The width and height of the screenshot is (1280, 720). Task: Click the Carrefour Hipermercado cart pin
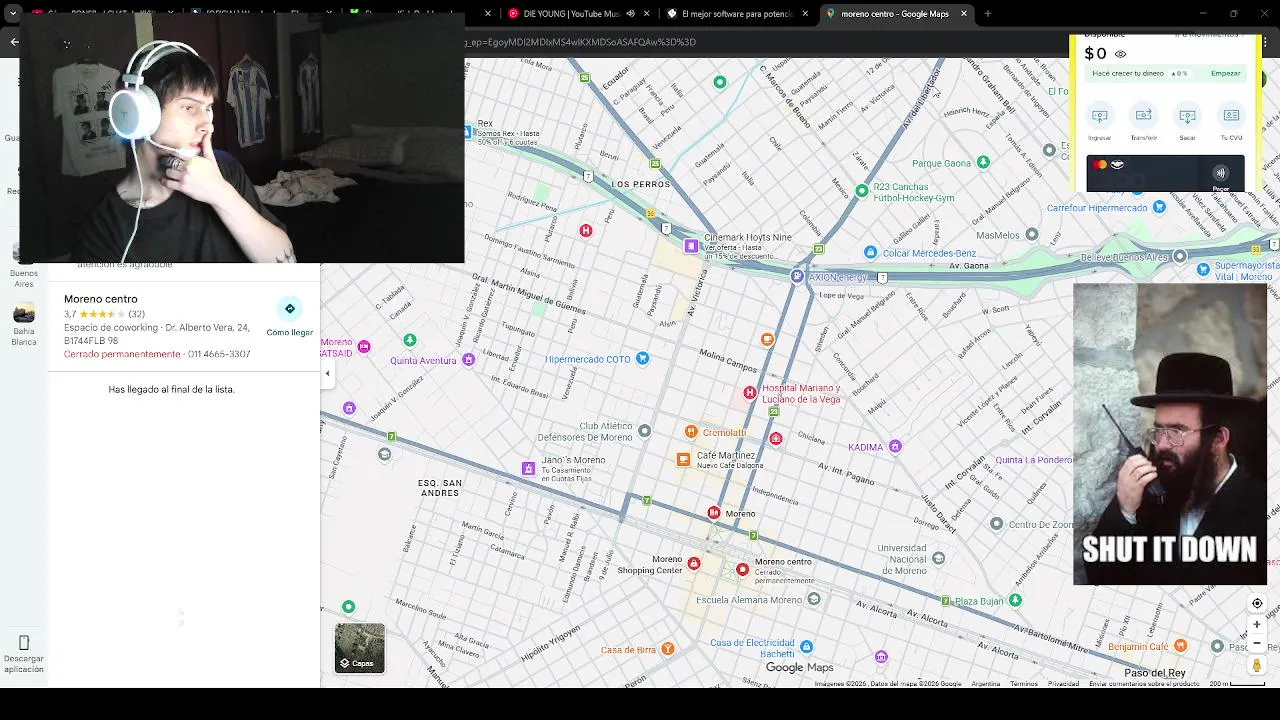1159,207
